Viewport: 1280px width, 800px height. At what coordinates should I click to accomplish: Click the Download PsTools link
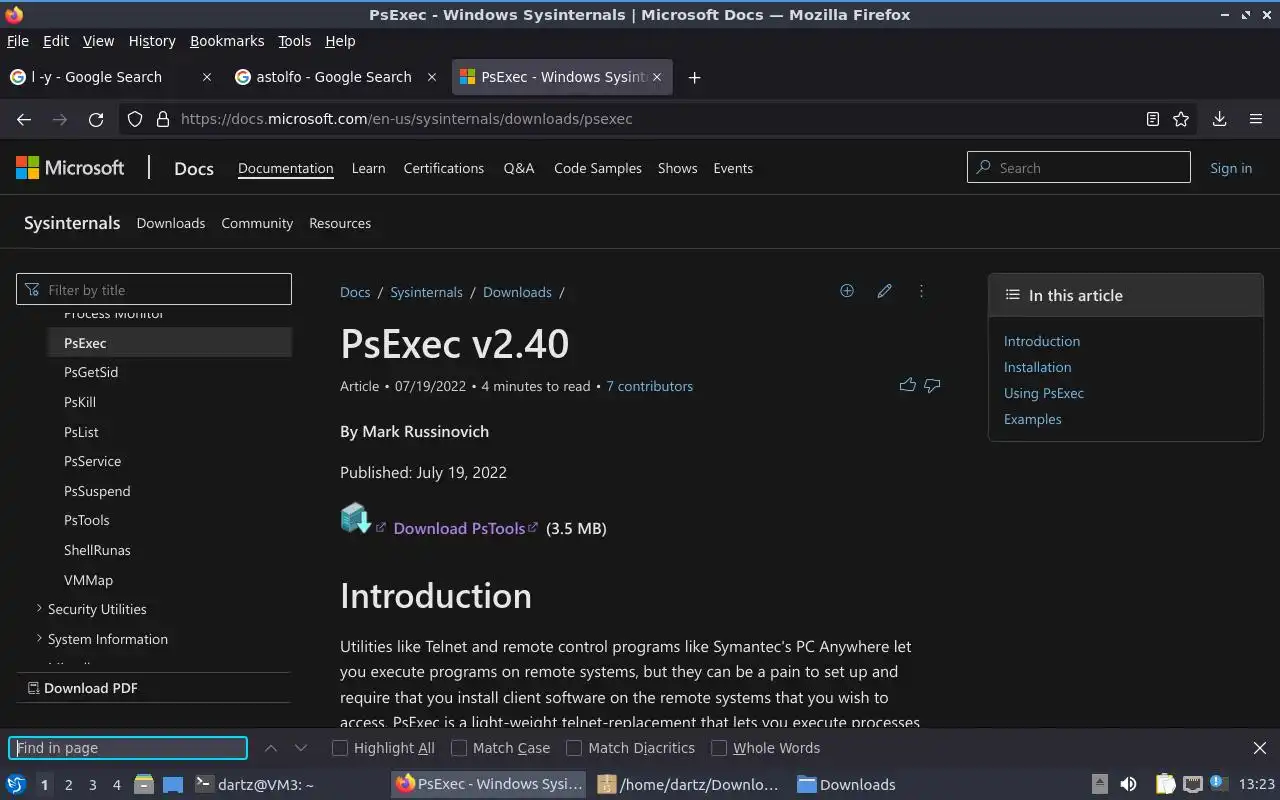[459, 528]
